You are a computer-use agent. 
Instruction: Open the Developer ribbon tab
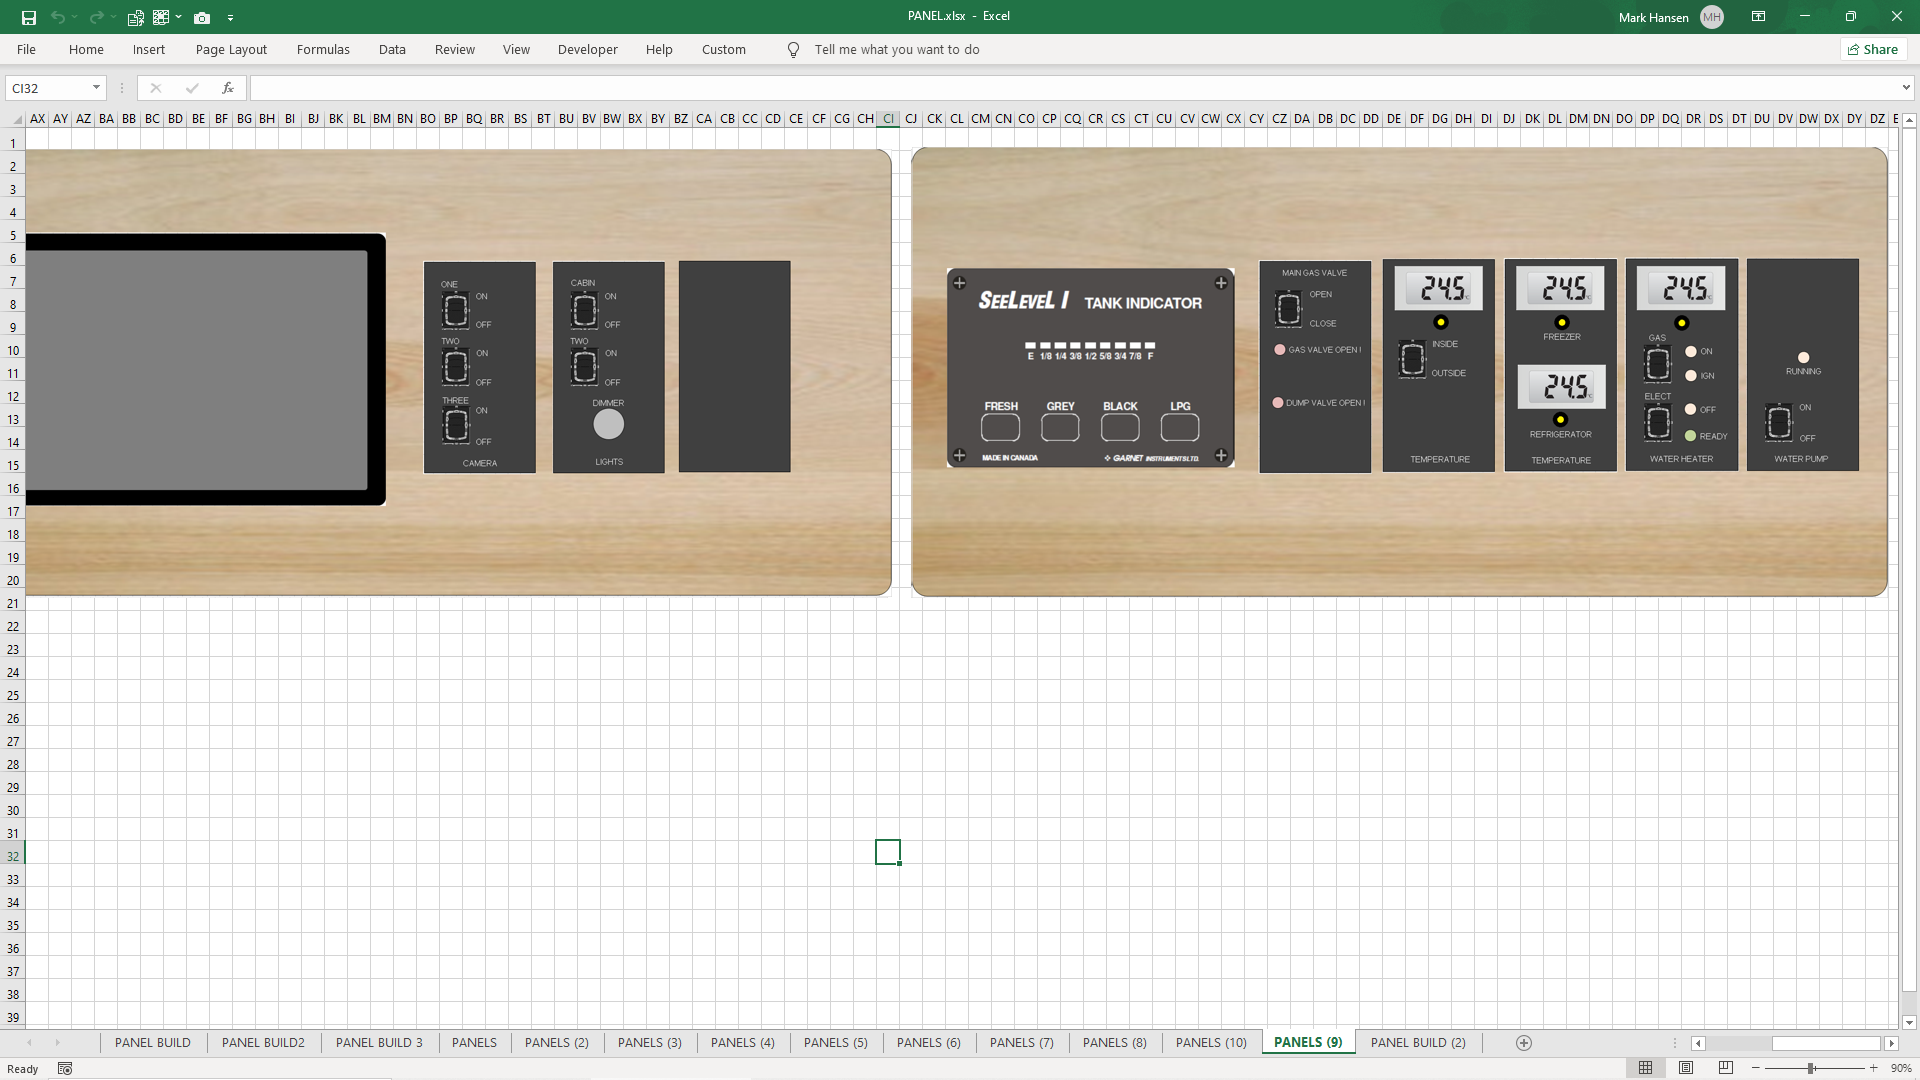[x=587, y=50]
